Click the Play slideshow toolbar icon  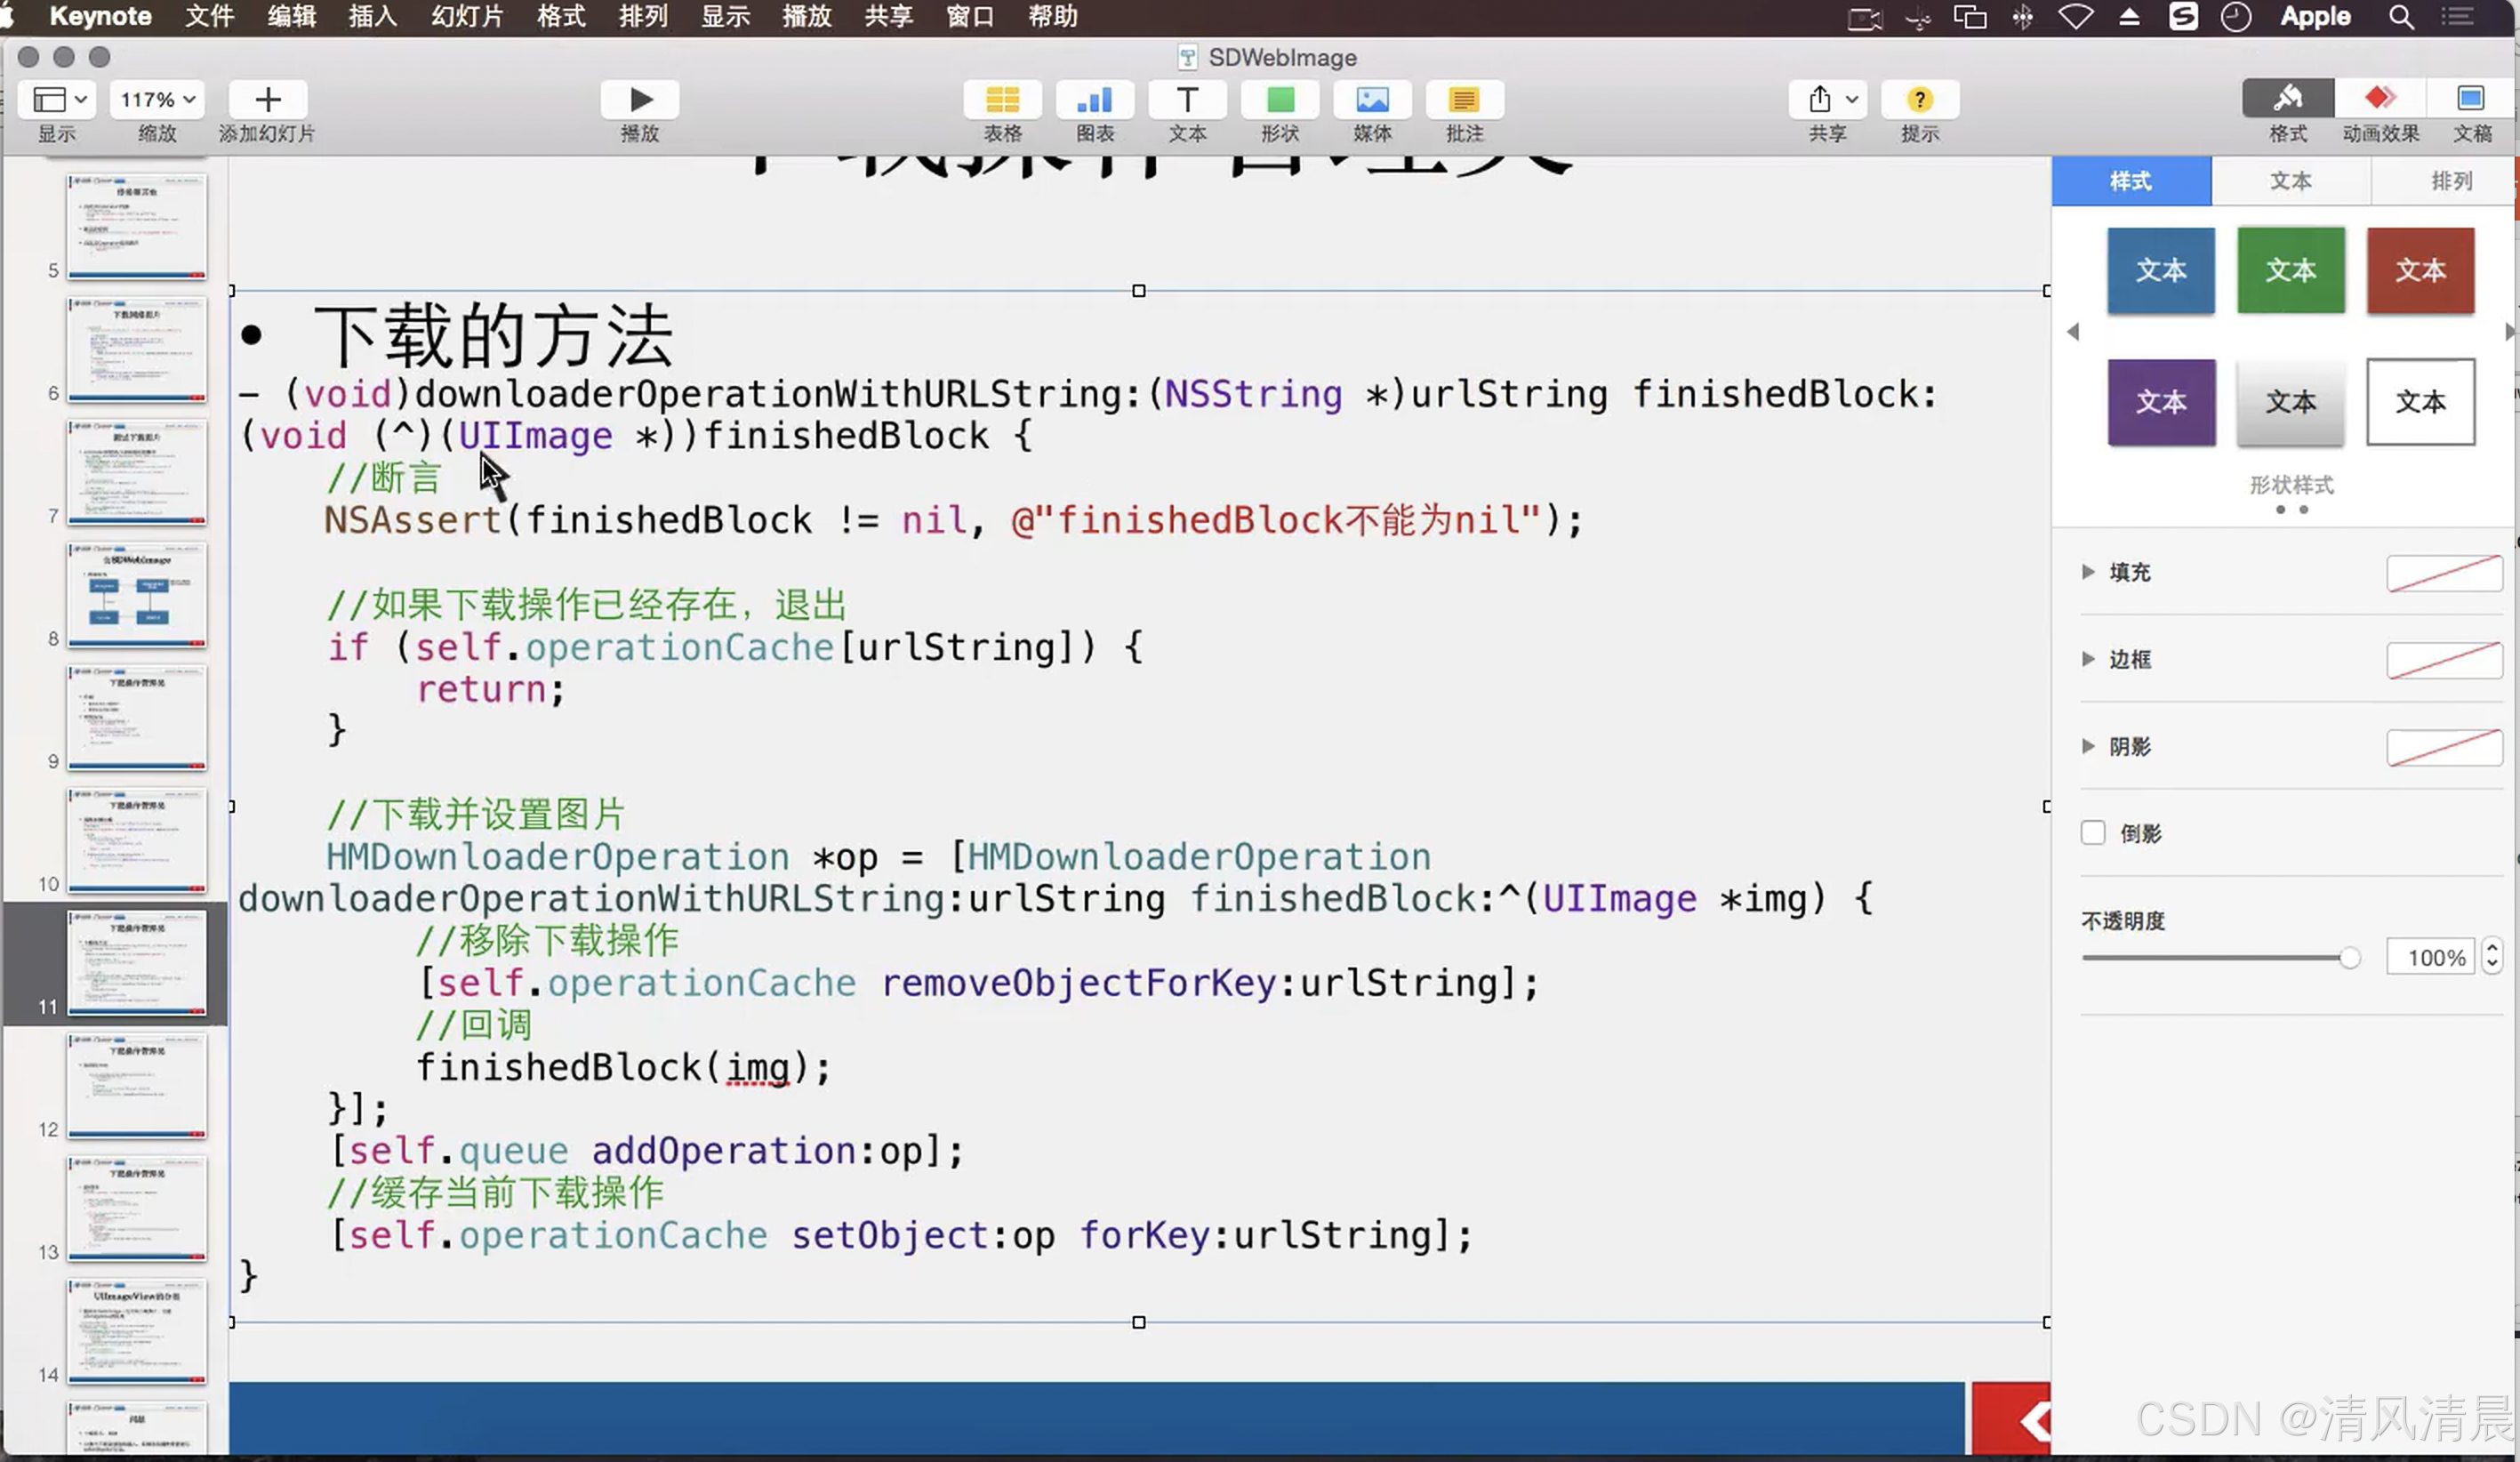click(640, 99)
